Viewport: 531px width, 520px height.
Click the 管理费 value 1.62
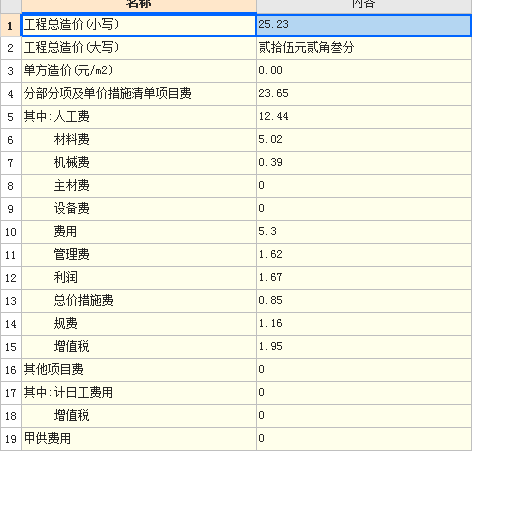(x=364, y=255)
